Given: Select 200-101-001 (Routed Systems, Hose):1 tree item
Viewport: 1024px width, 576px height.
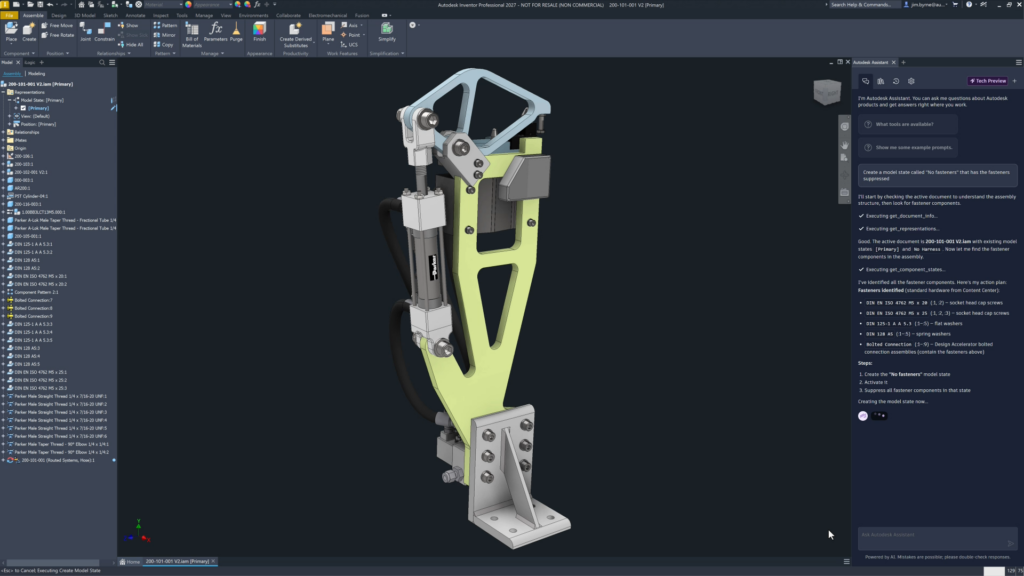Looking at the screenshot, I should (x=57, y=460).
